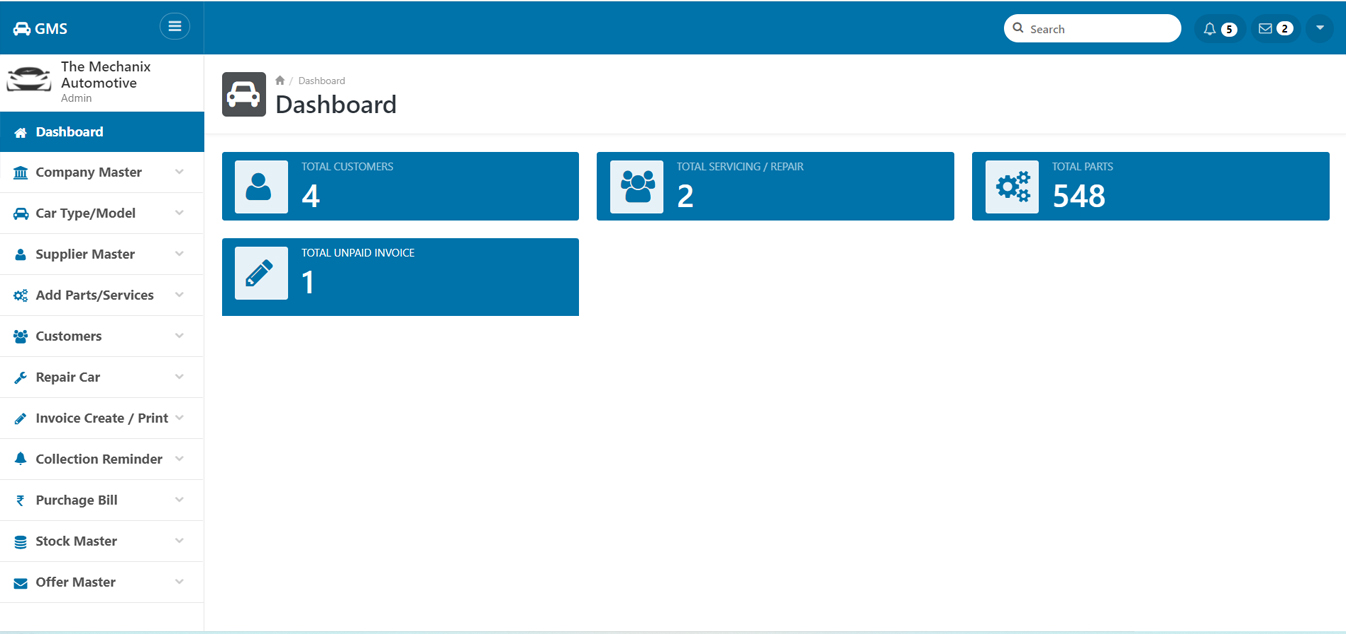Expand the Repair Car chevron
The width and height of the screenshot is (1346, 634).
179,377
